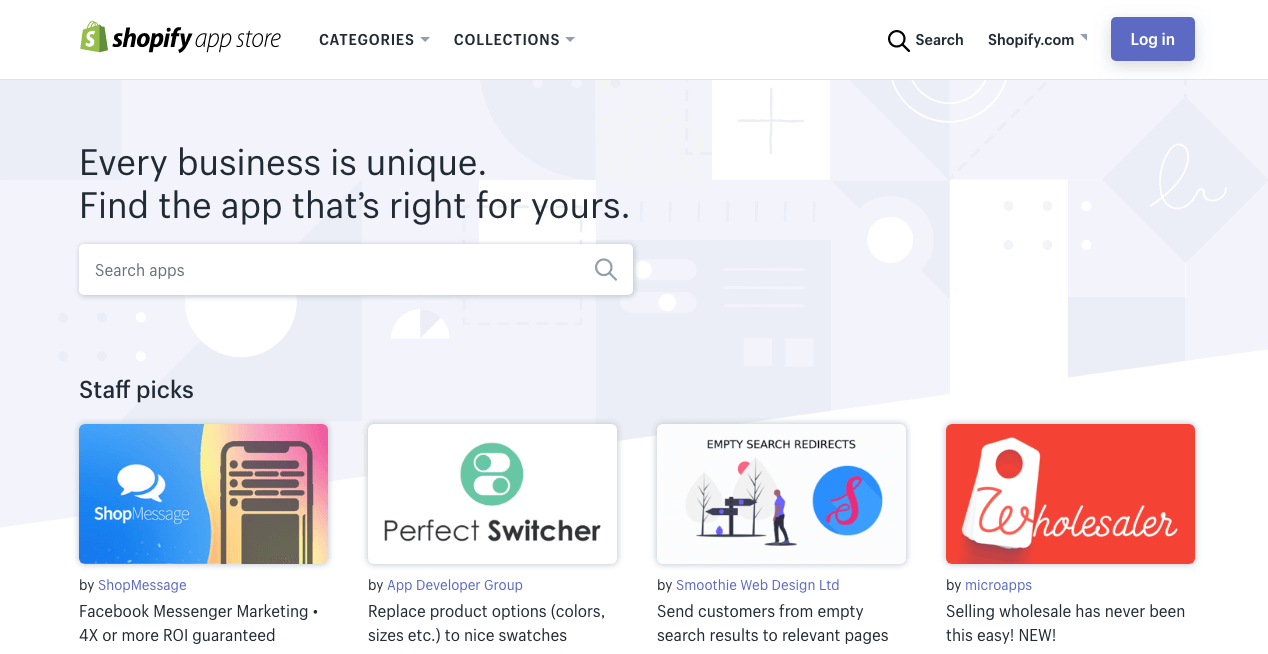Click the magnifier icon beside Search in header
This screenshot has width=1268, height=654.
pyautogui.click(x=898, y=40)
